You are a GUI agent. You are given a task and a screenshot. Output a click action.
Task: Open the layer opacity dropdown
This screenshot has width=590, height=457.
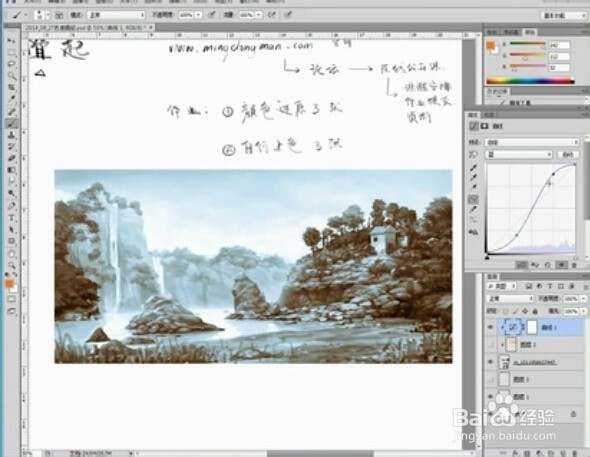(x=583, y=299)
